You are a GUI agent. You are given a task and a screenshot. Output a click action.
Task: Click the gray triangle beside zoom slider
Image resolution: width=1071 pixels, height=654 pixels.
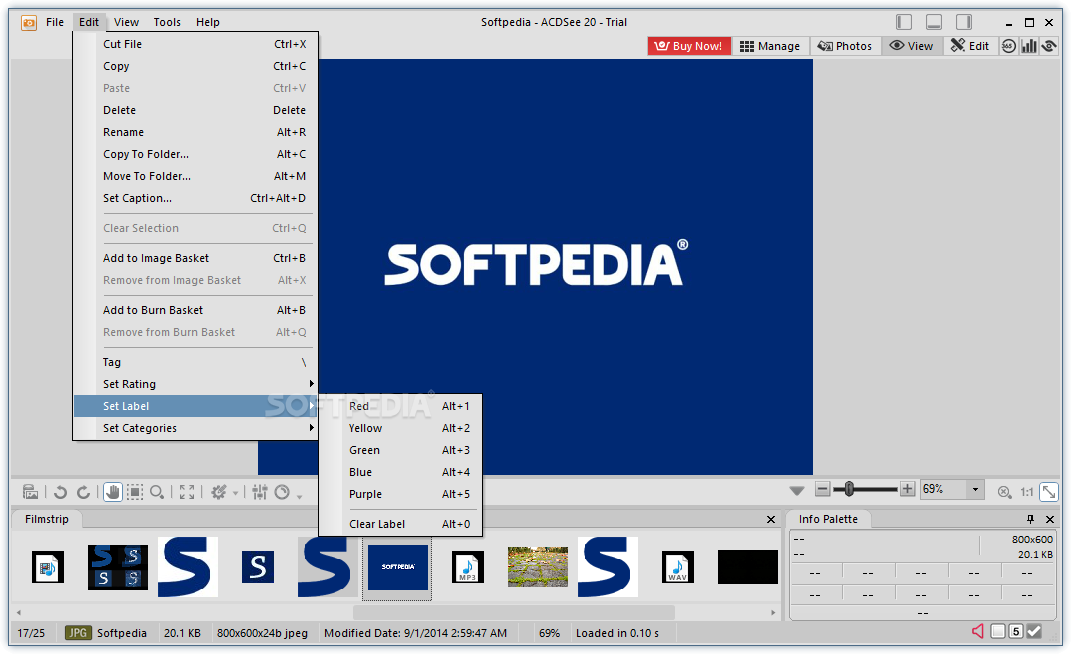796,491
